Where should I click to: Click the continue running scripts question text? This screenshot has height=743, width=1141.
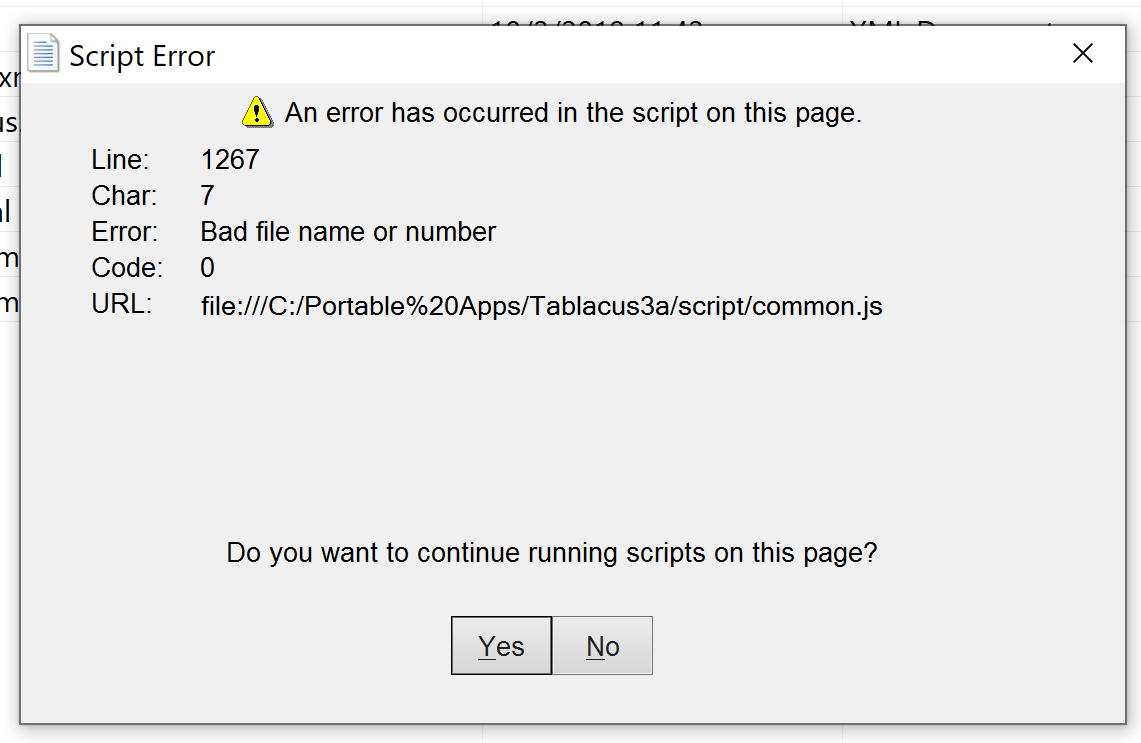tap(550, 552)
